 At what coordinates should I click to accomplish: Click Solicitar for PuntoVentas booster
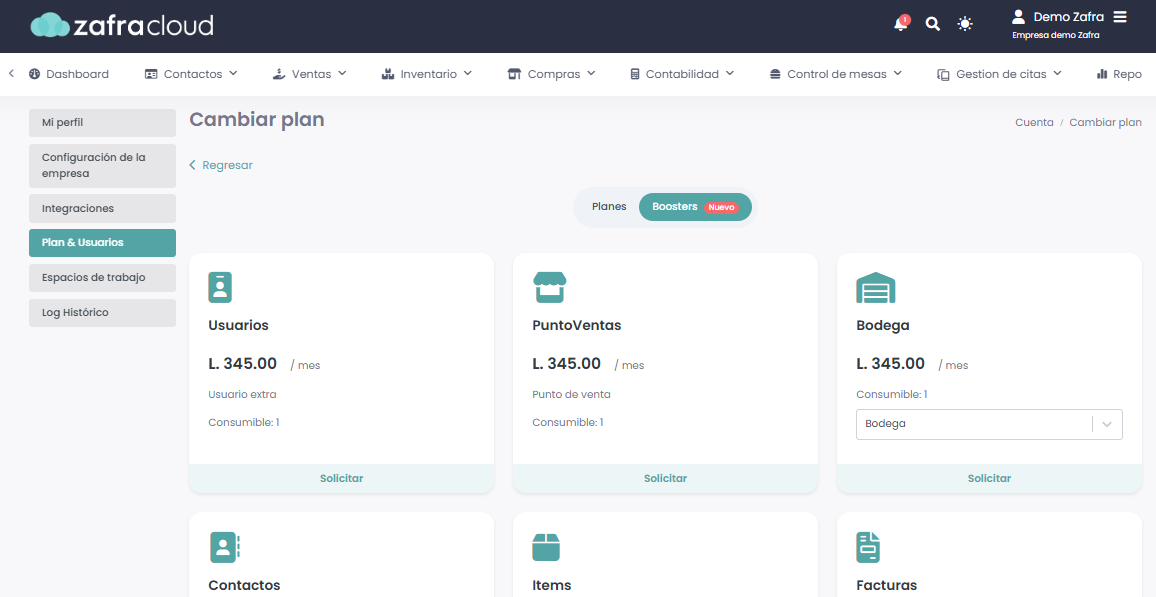point(665,478)
